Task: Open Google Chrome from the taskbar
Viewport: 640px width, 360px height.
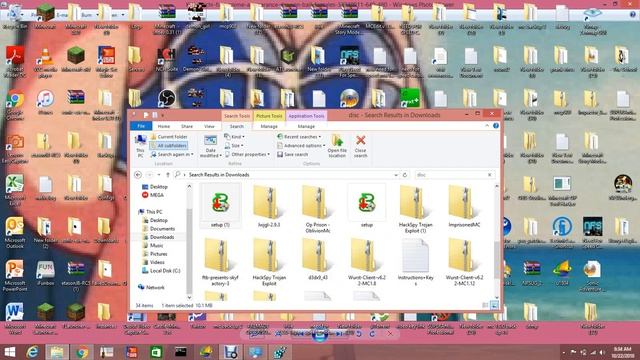Action: tap(82, 352)
